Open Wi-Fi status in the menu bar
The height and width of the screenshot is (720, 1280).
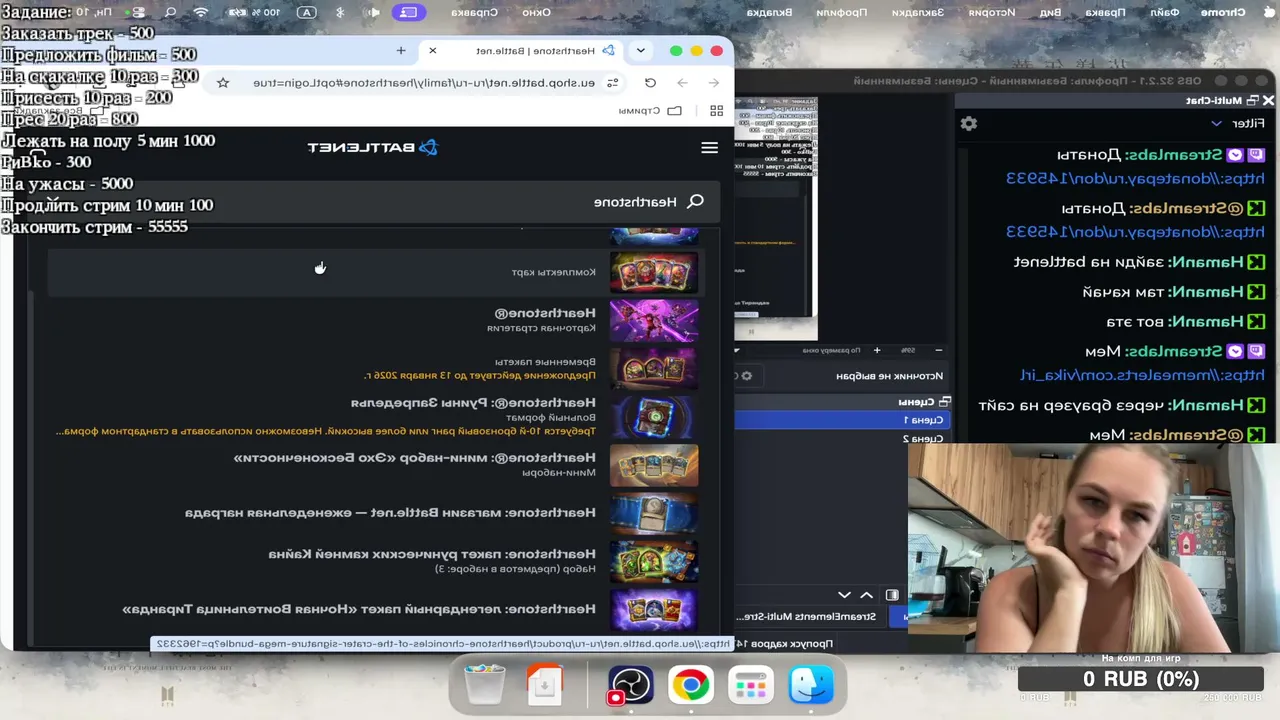201,12
